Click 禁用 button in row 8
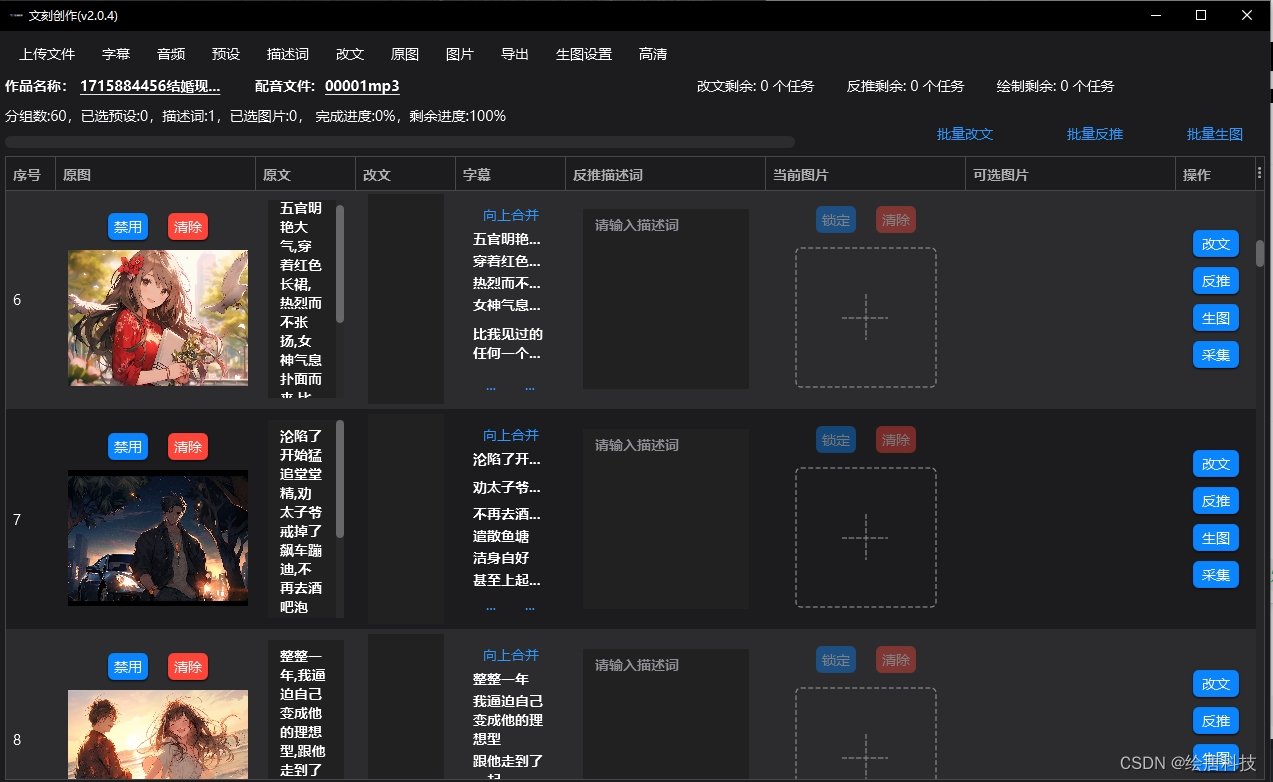 click(x=128, y=667)
